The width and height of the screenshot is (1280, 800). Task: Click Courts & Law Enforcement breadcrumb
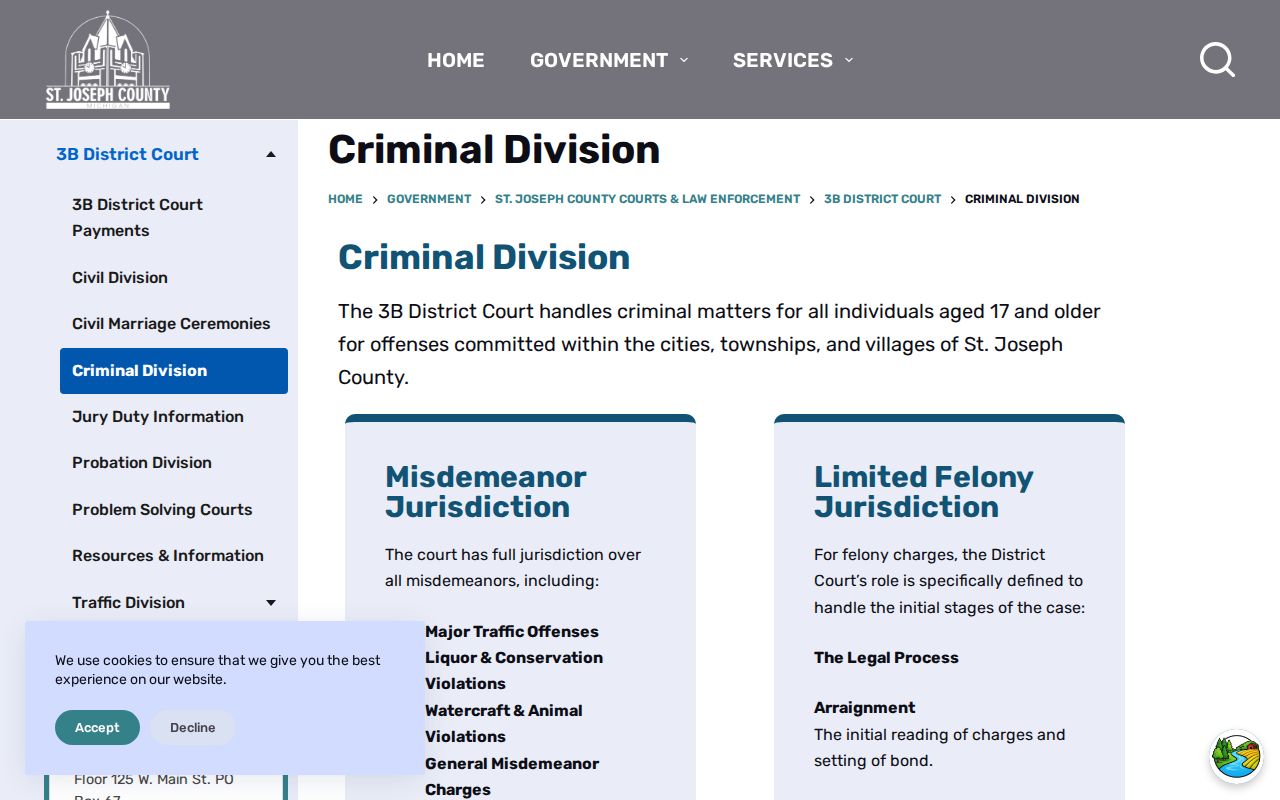pos(647,199)
